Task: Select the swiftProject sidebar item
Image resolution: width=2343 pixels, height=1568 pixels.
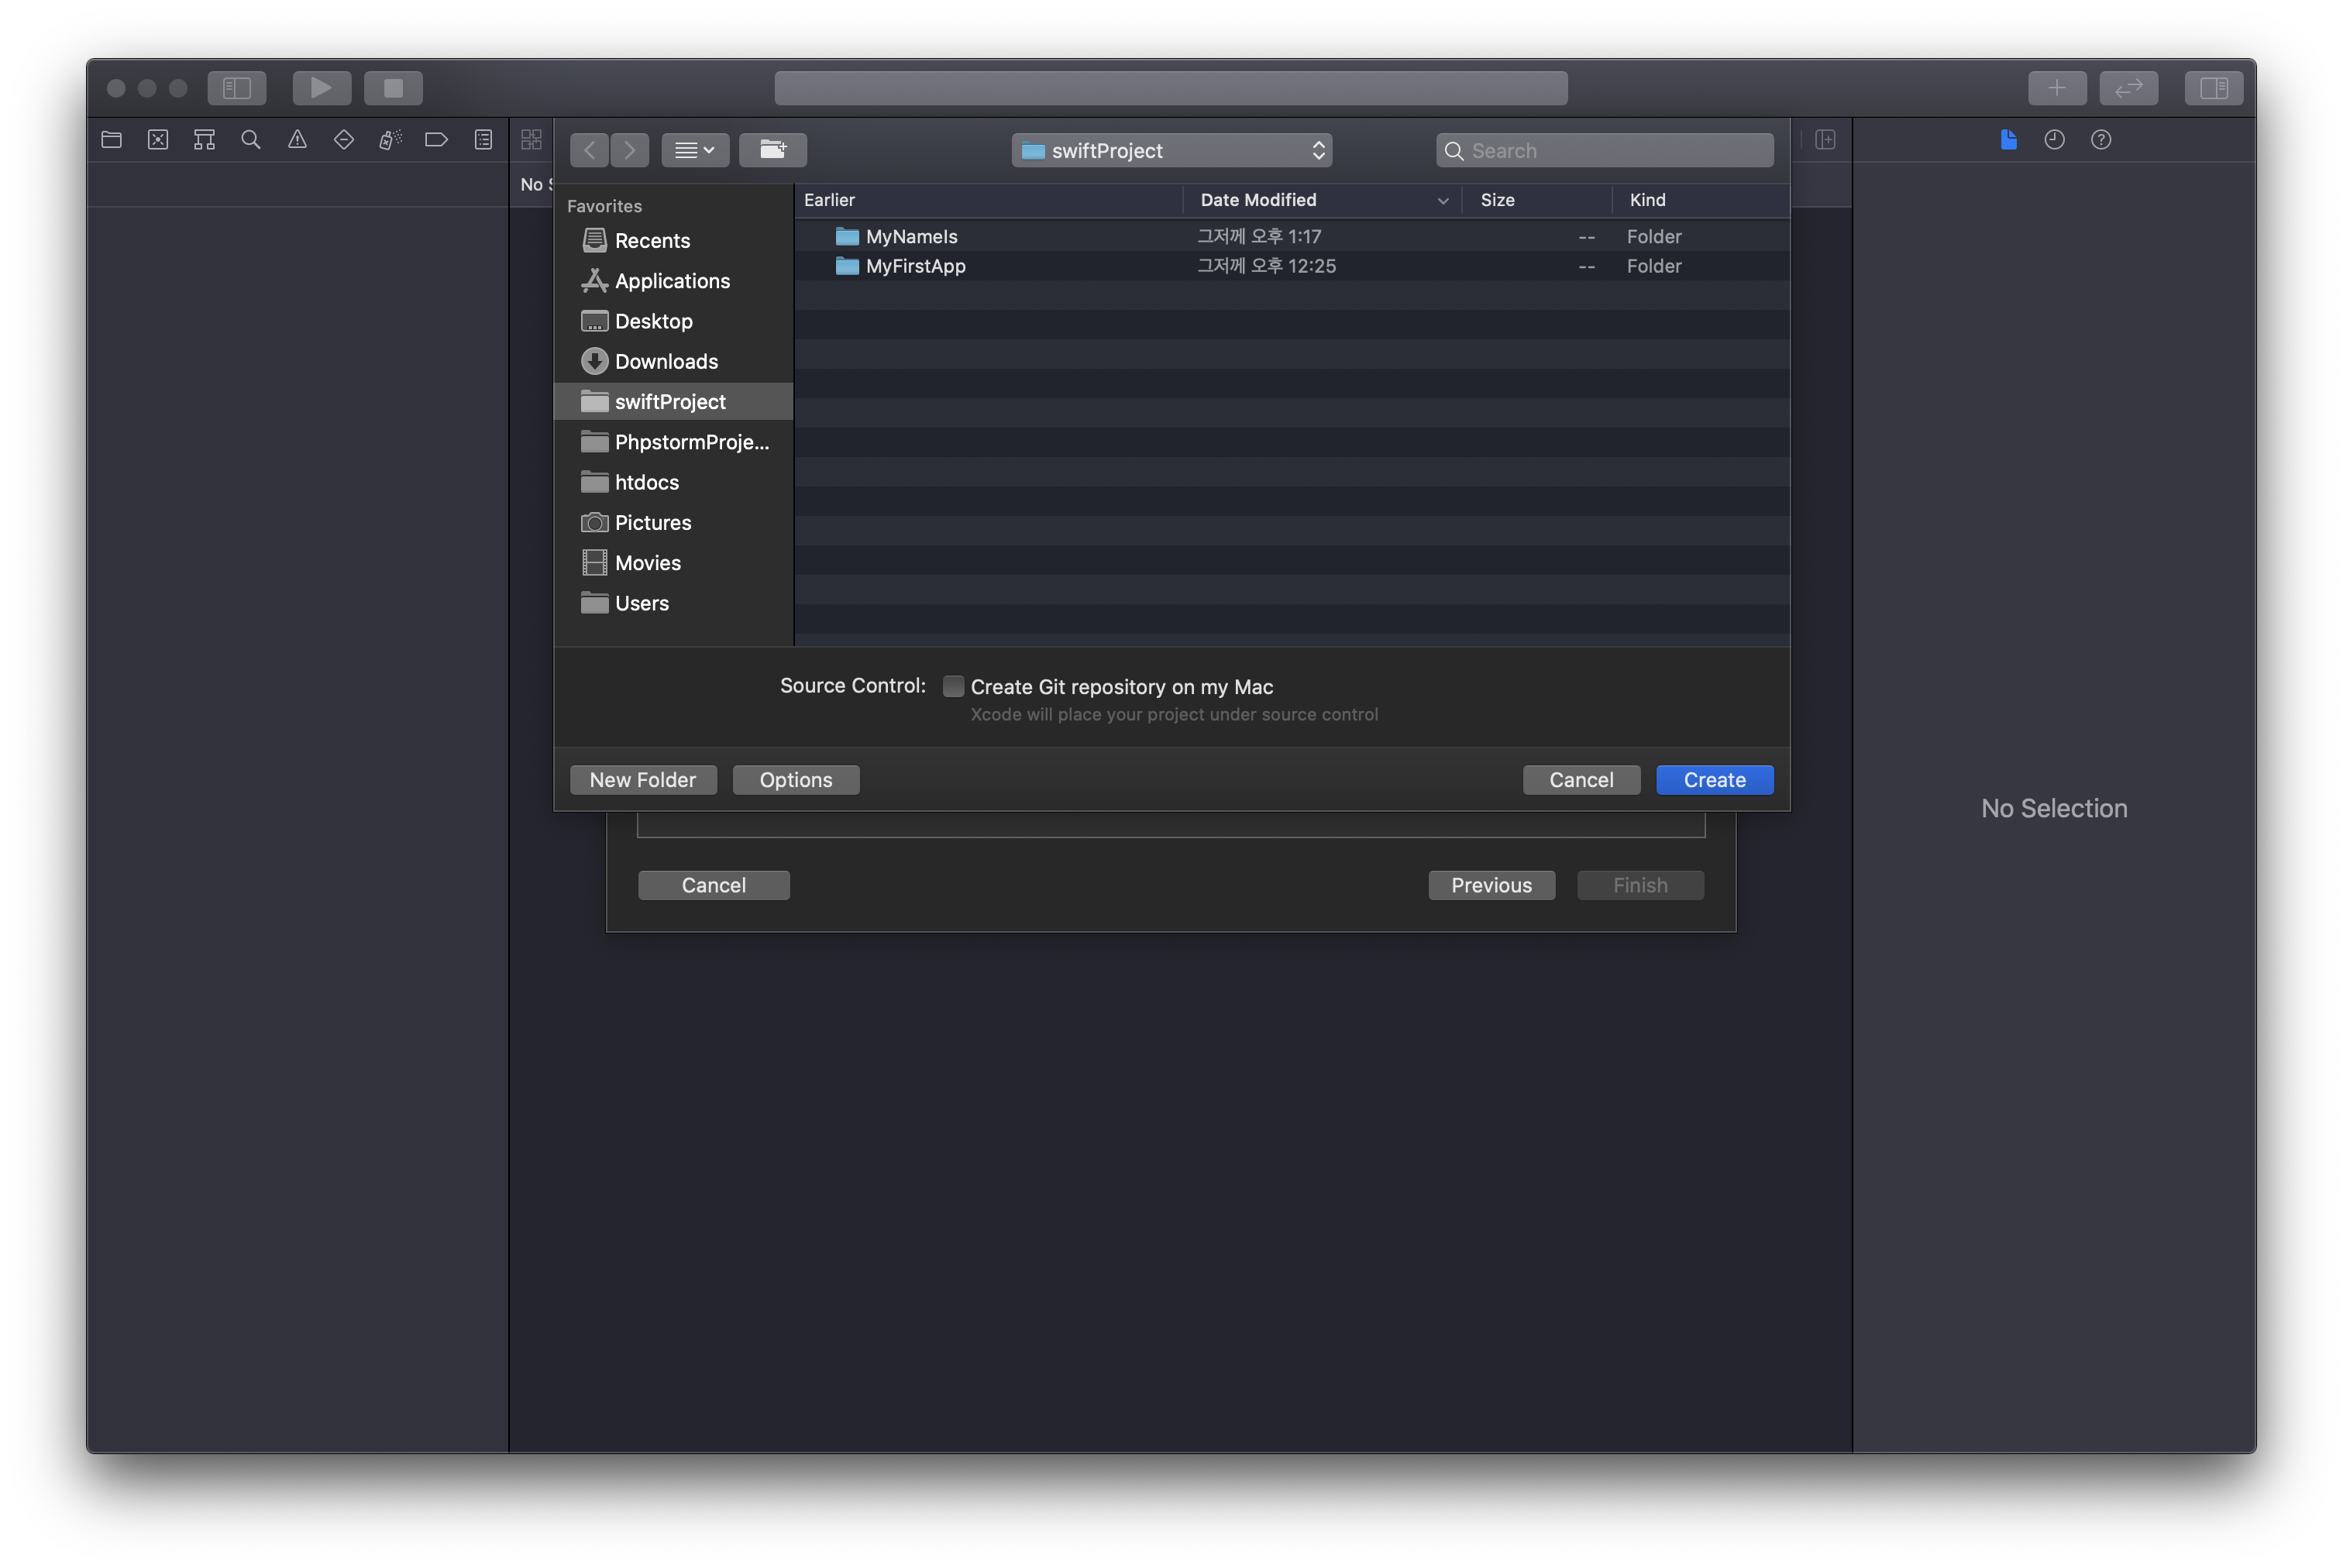Action: 670,401
